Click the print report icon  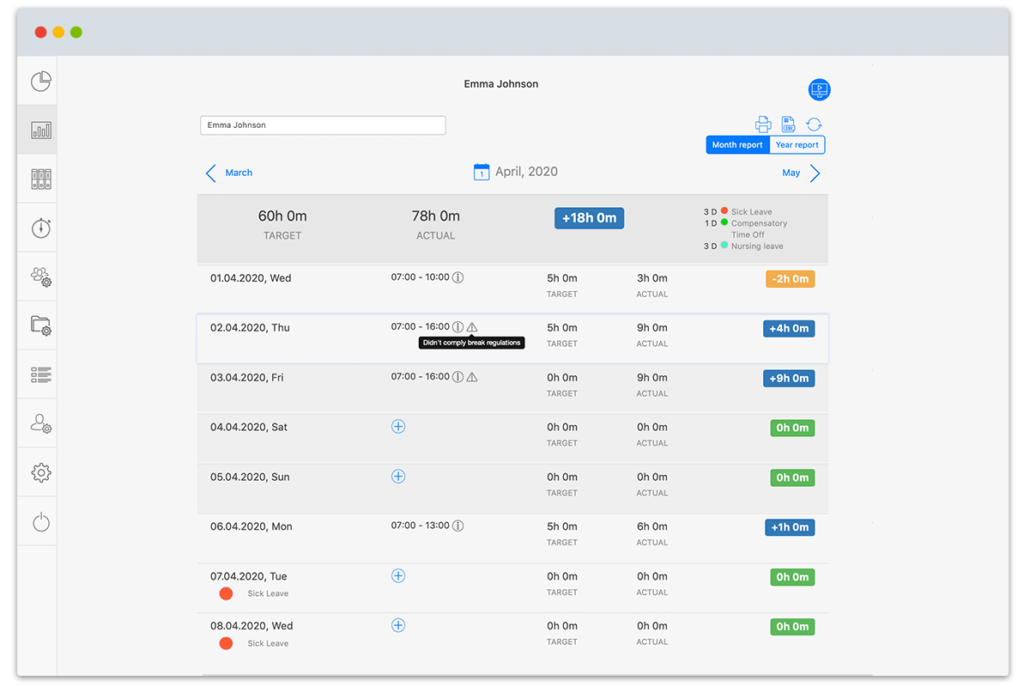(x=763, y=123)
